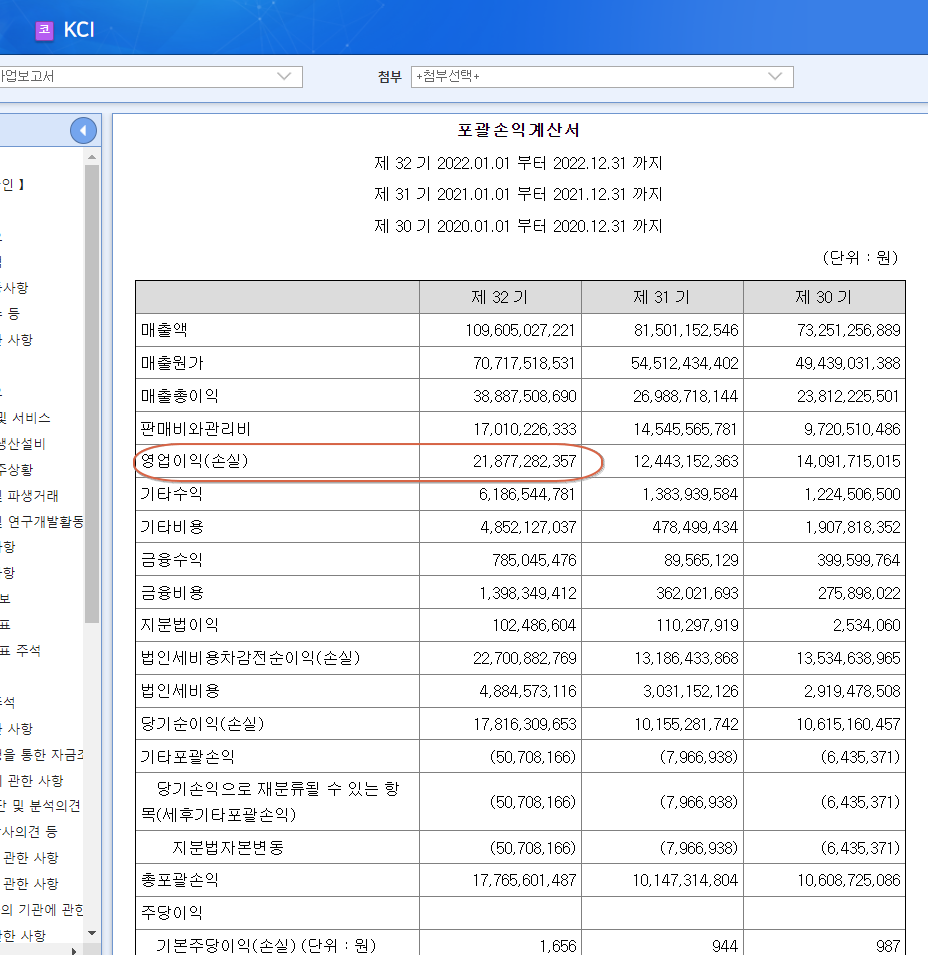Screen dimensions: 928x955
Task: Click the 기본주당이익(손실) row label
Action: 266,945
